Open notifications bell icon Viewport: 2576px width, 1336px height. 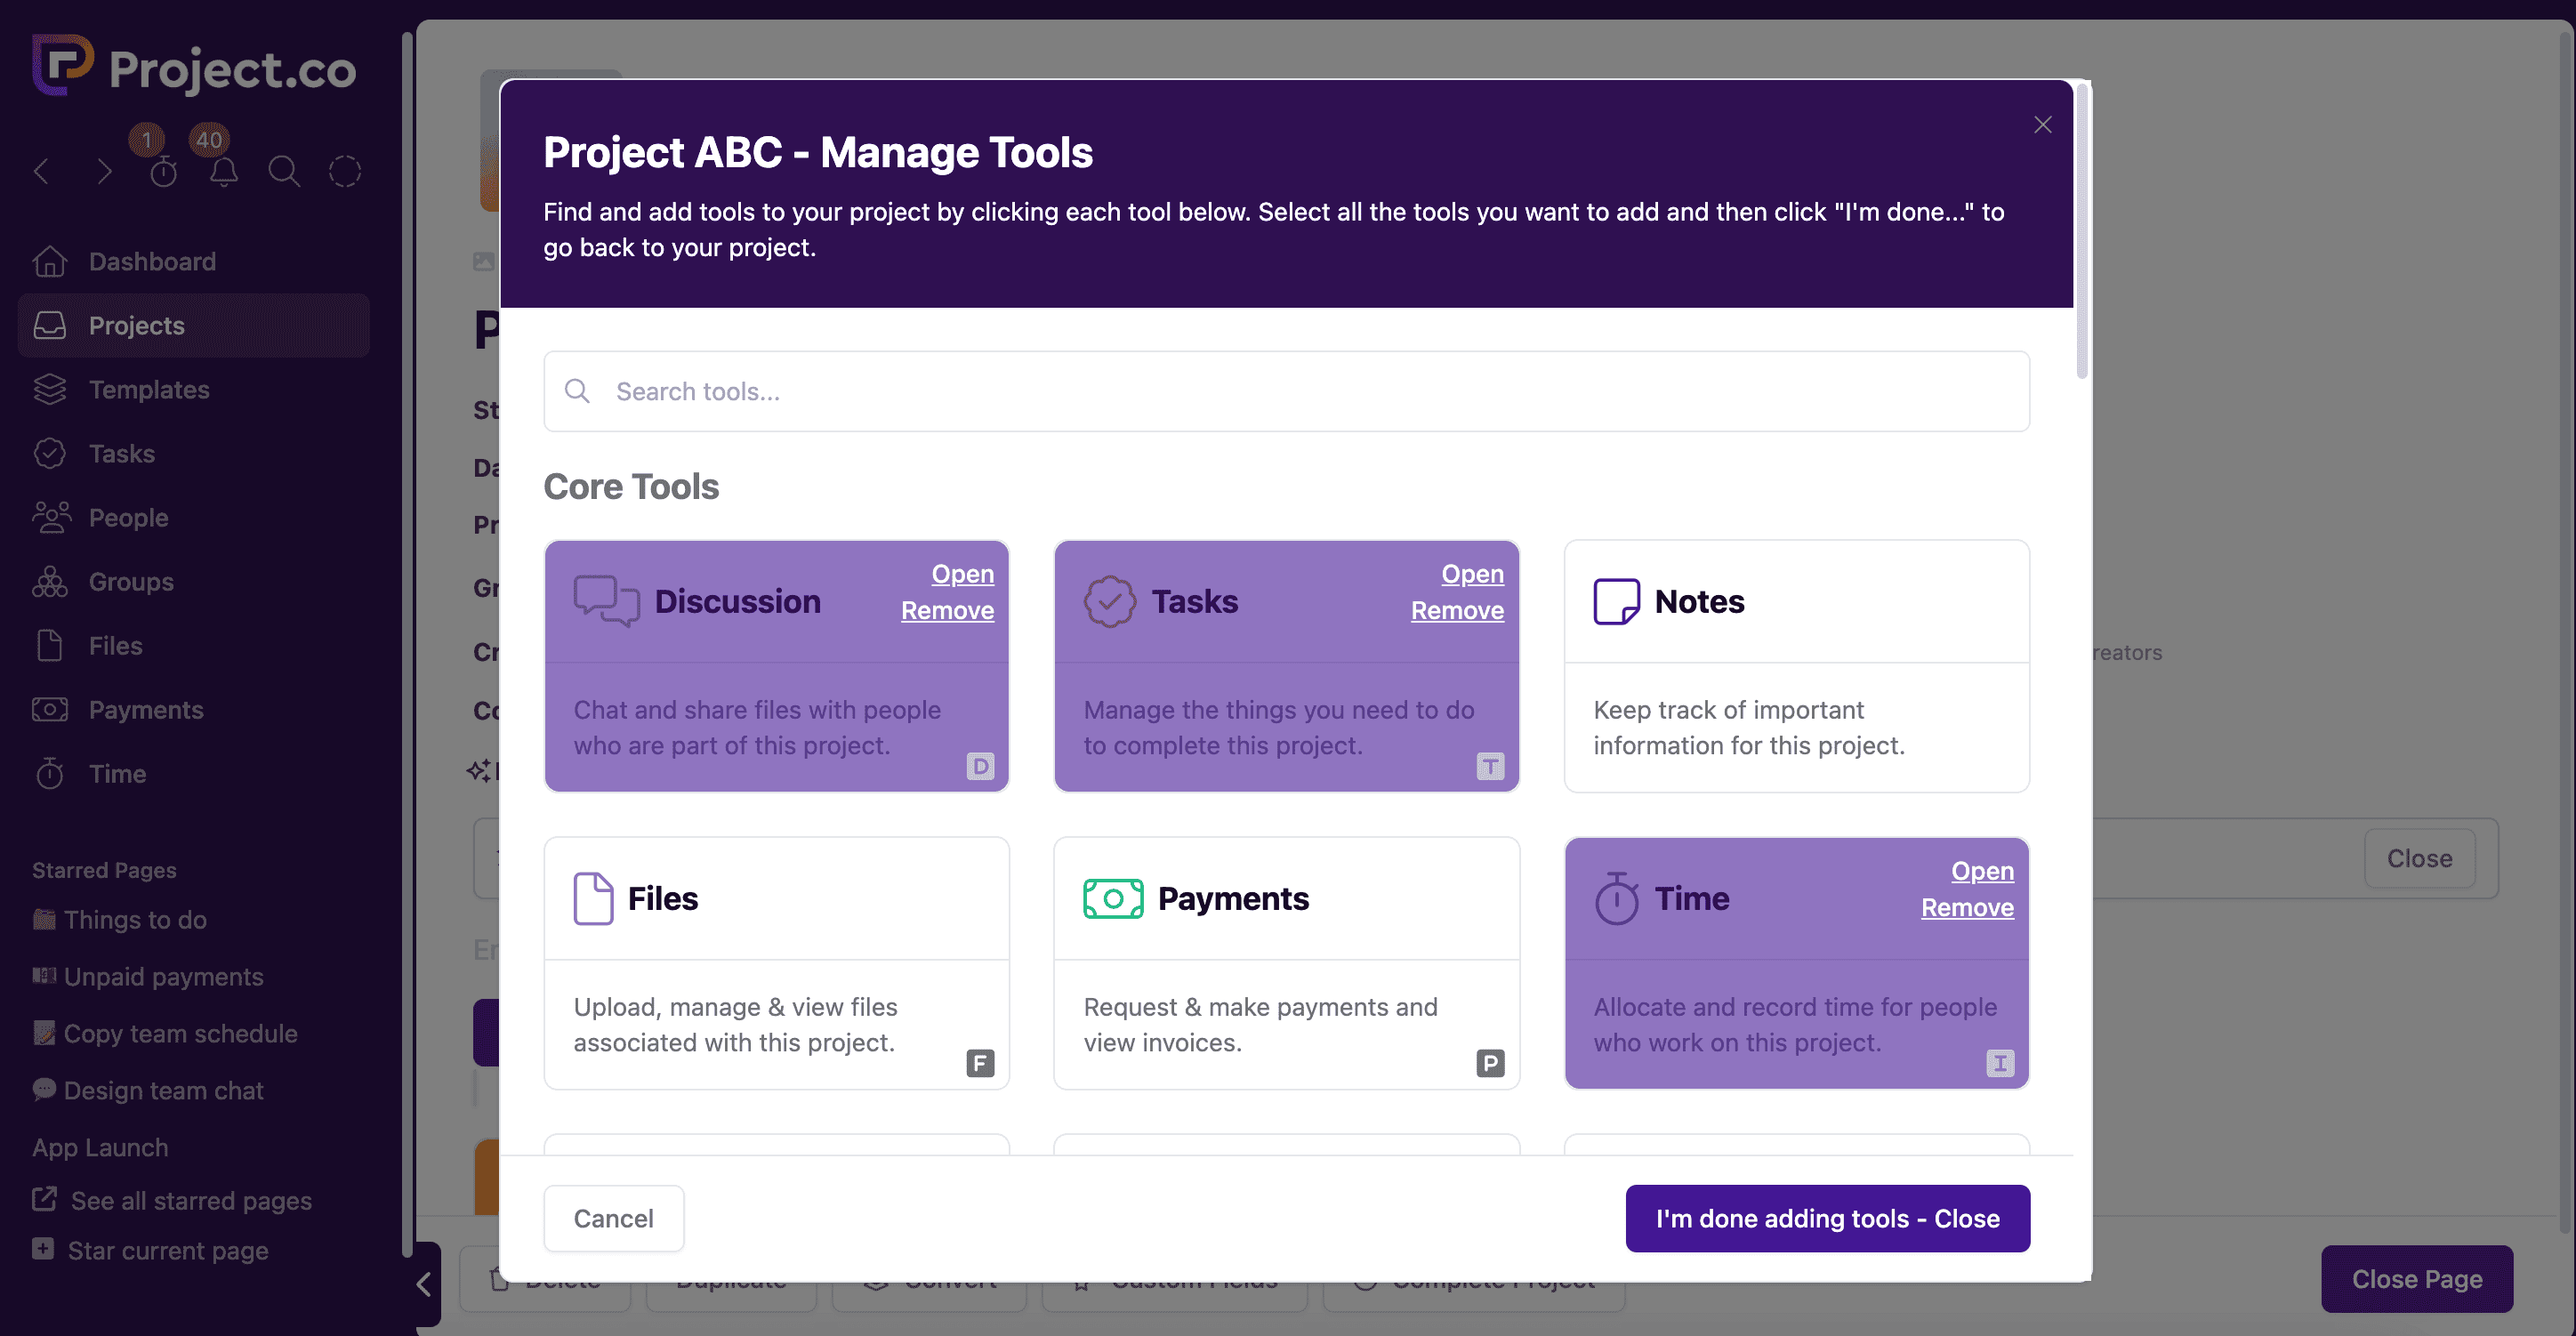[x=224, y=172]
